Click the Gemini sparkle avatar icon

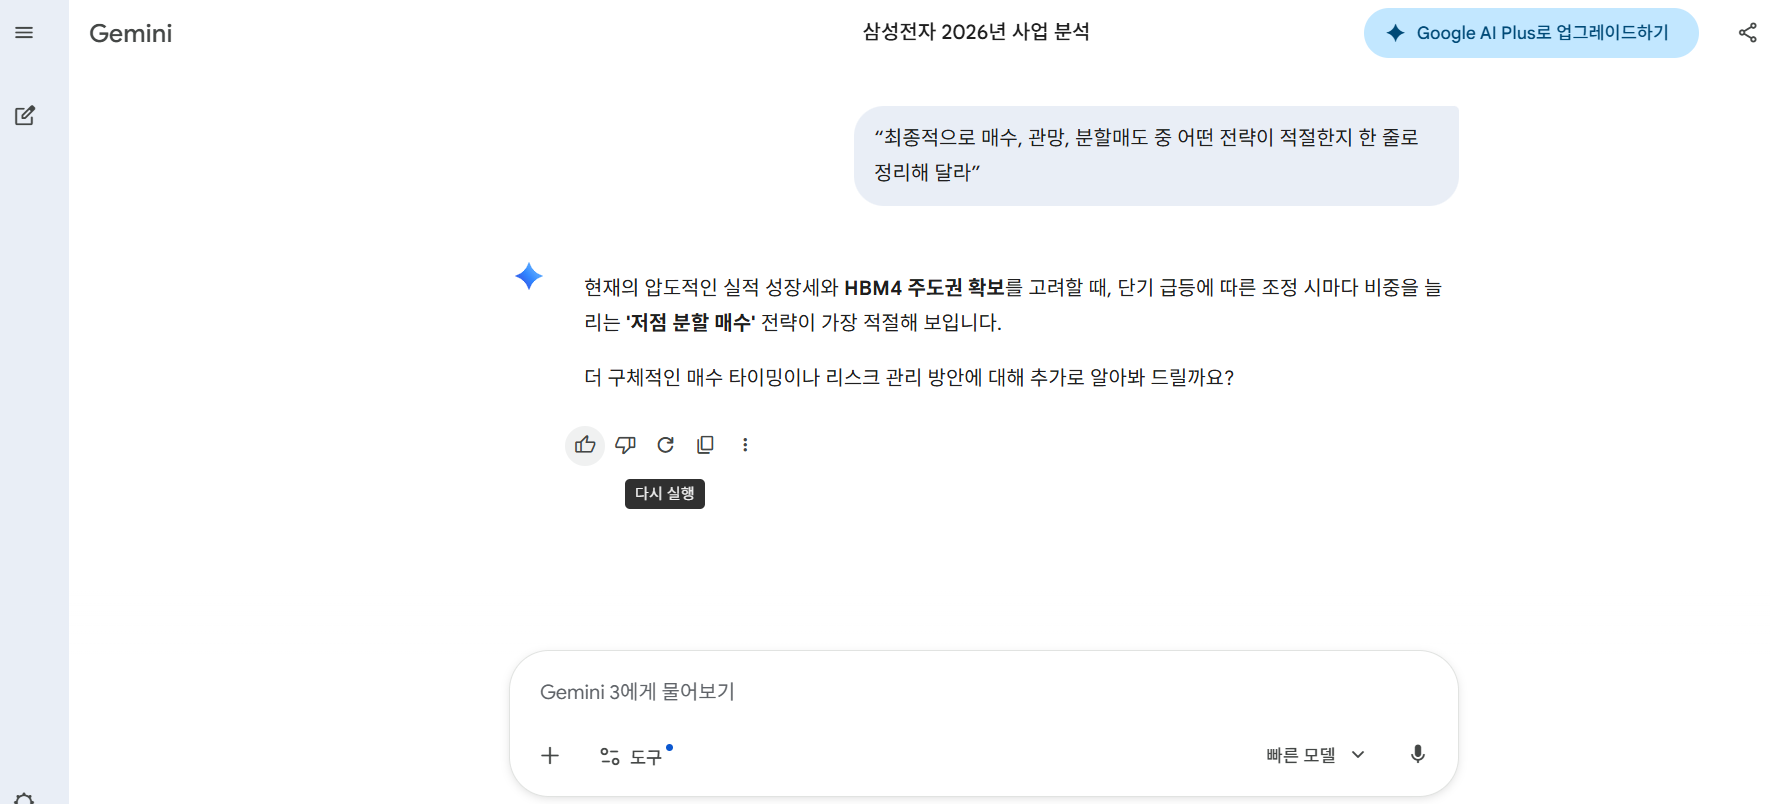(x=529, y=276)
